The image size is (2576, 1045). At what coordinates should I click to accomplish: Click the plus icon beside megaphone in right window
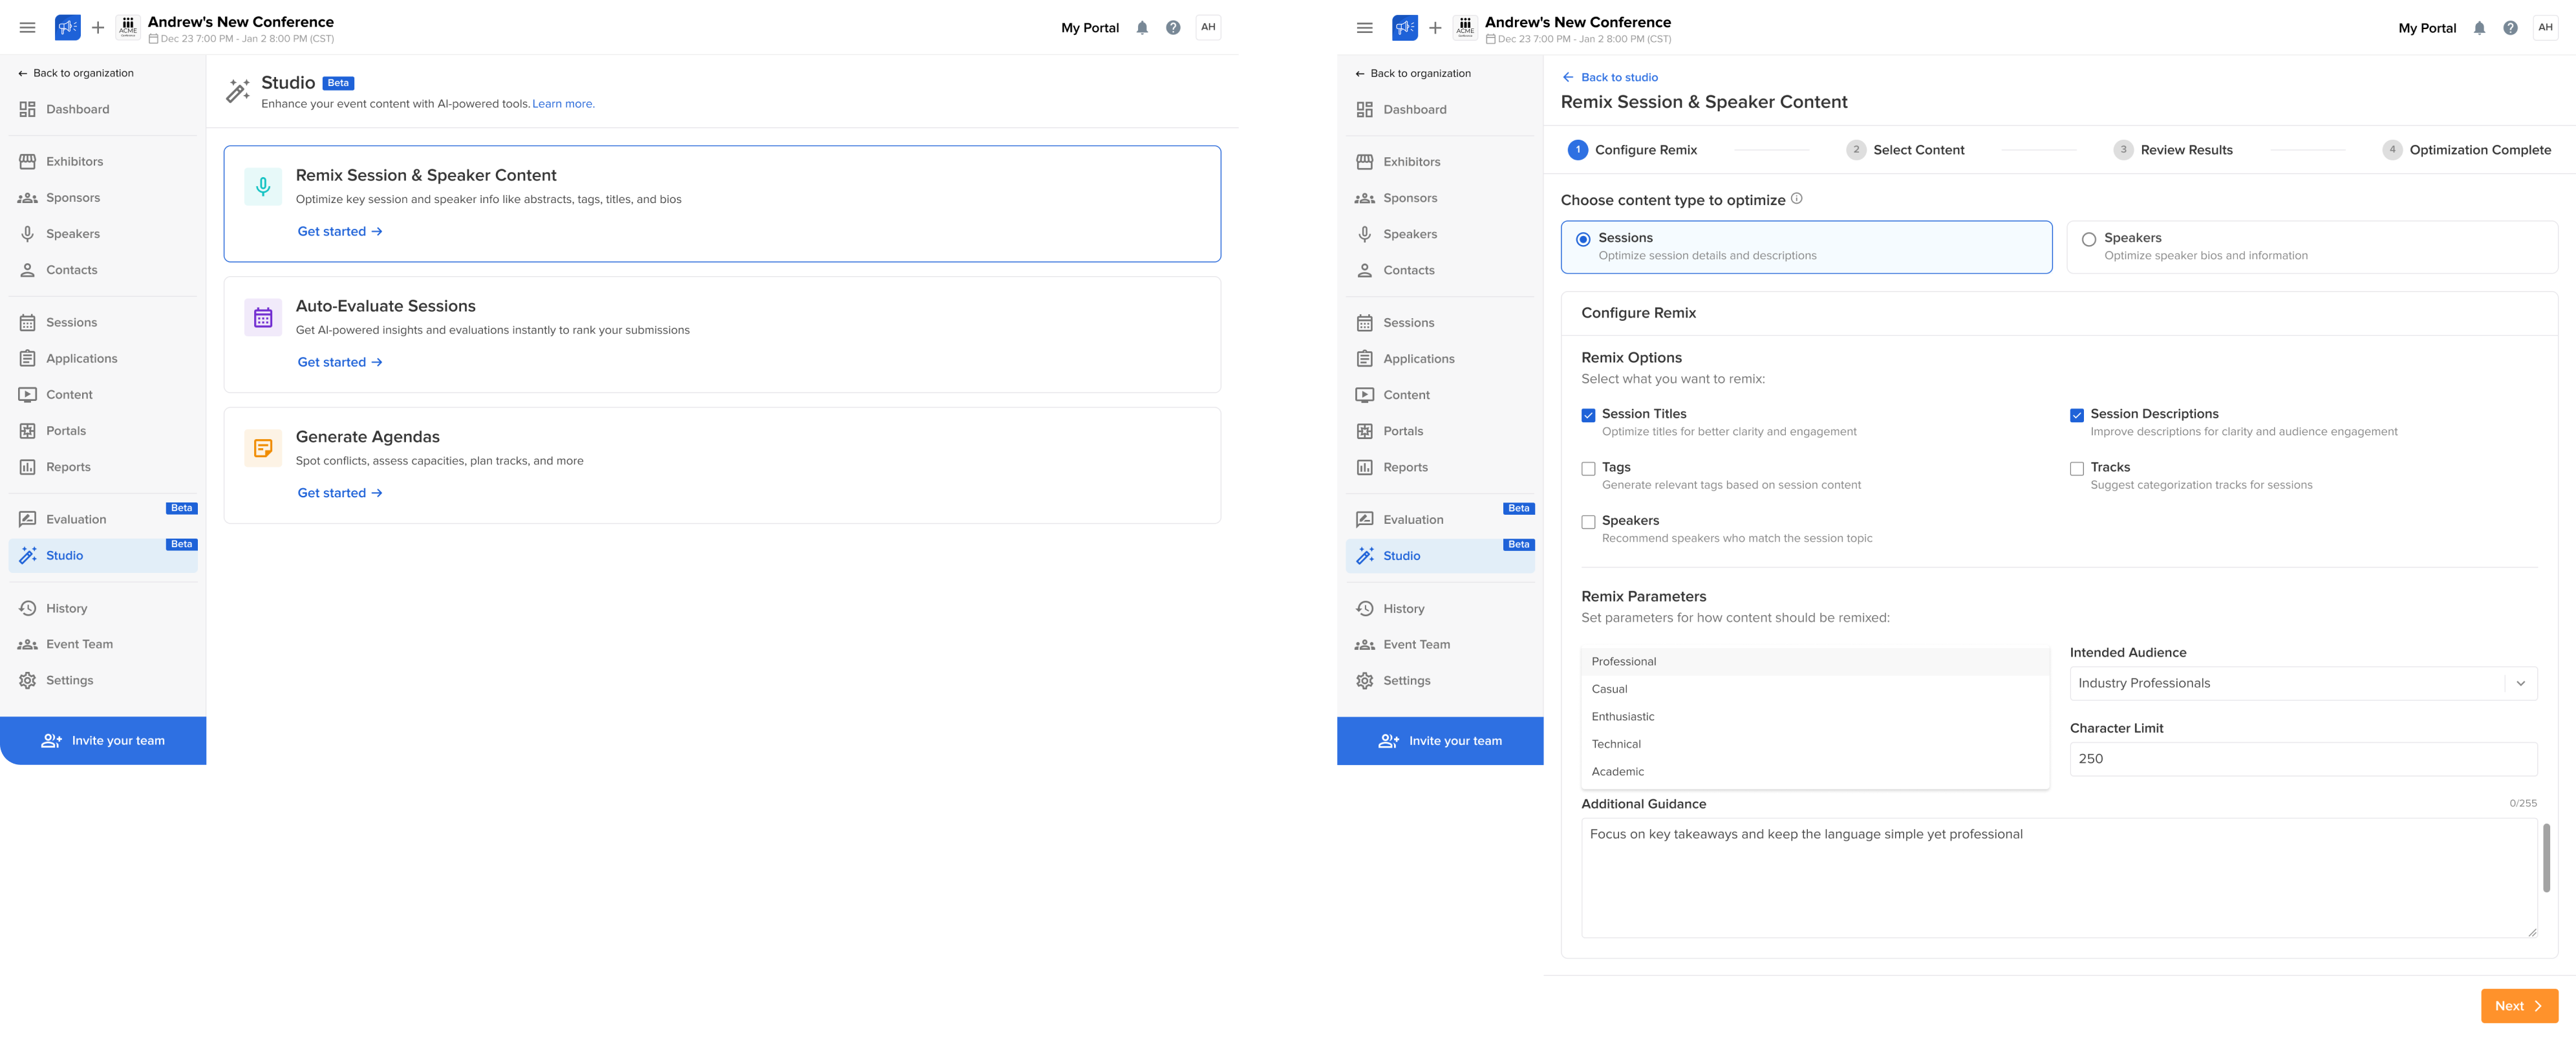click(x=1435, y=28)
